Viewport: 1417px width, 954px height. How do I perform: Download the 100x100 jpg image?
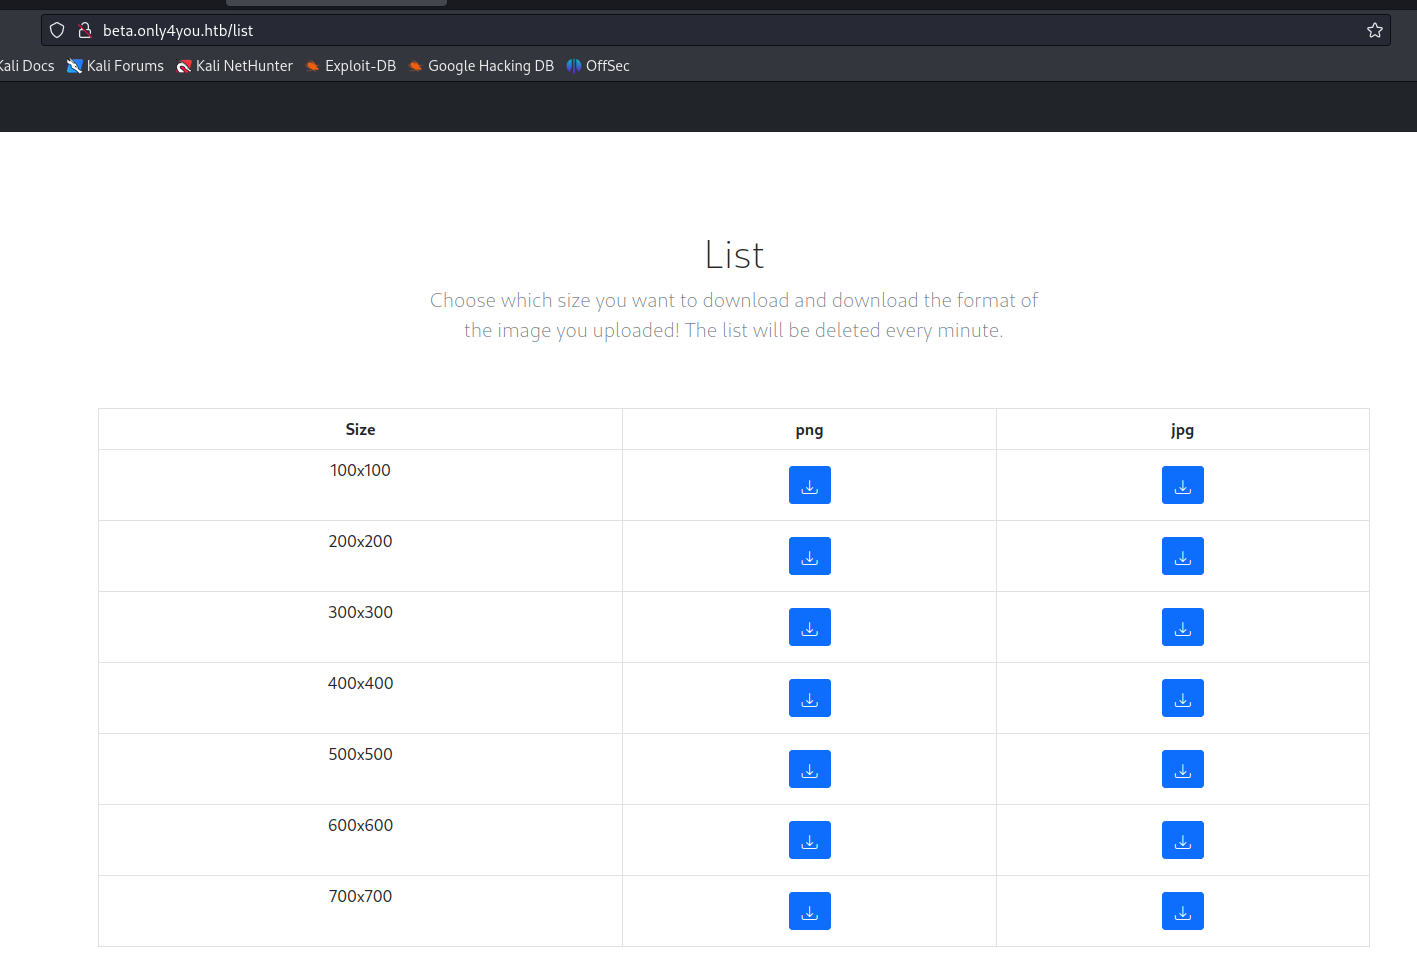point(1182,485)
